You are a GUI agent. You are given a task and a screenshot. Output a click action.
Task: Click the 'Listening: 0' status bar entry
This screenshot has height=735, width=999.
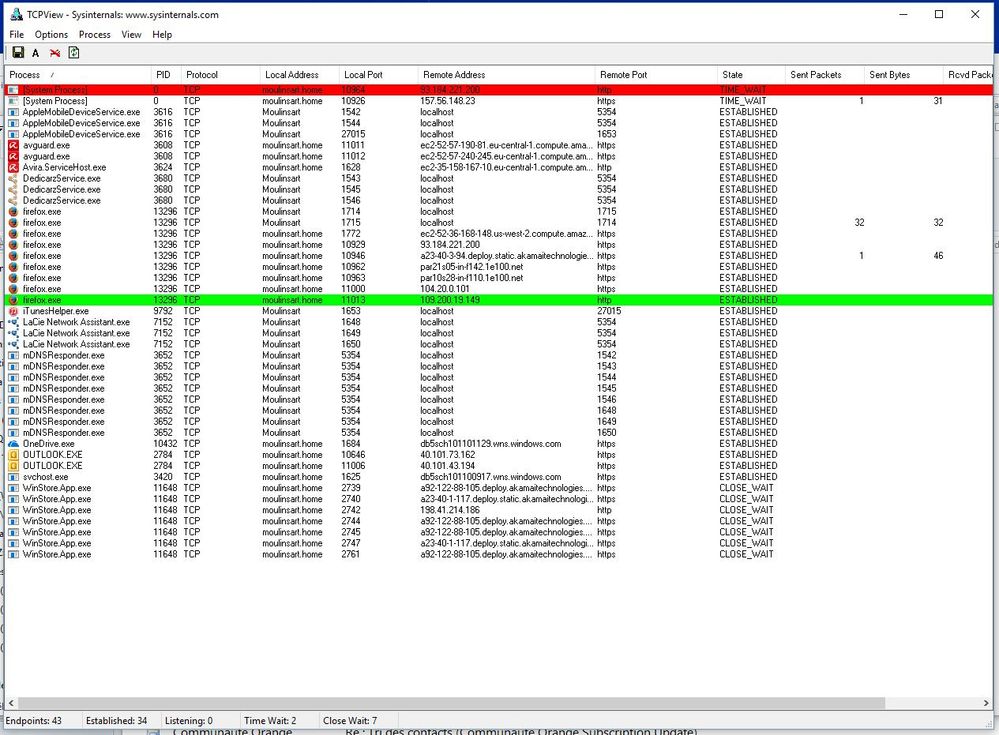click(x=189, y=721)
